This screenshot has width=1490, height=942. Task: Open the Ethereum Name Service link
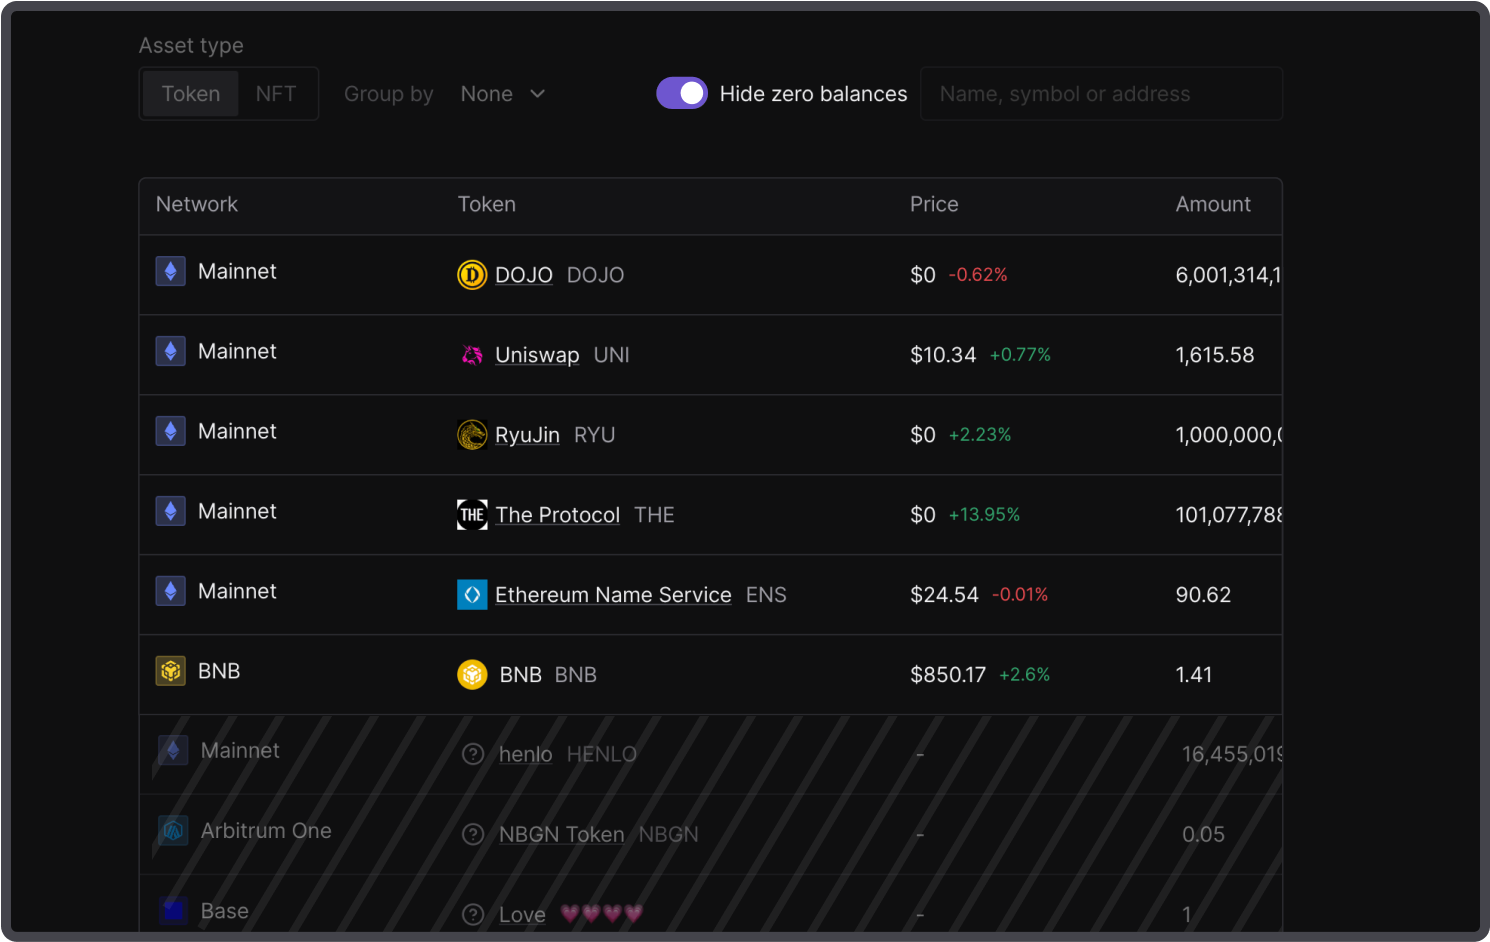(613, 595)
